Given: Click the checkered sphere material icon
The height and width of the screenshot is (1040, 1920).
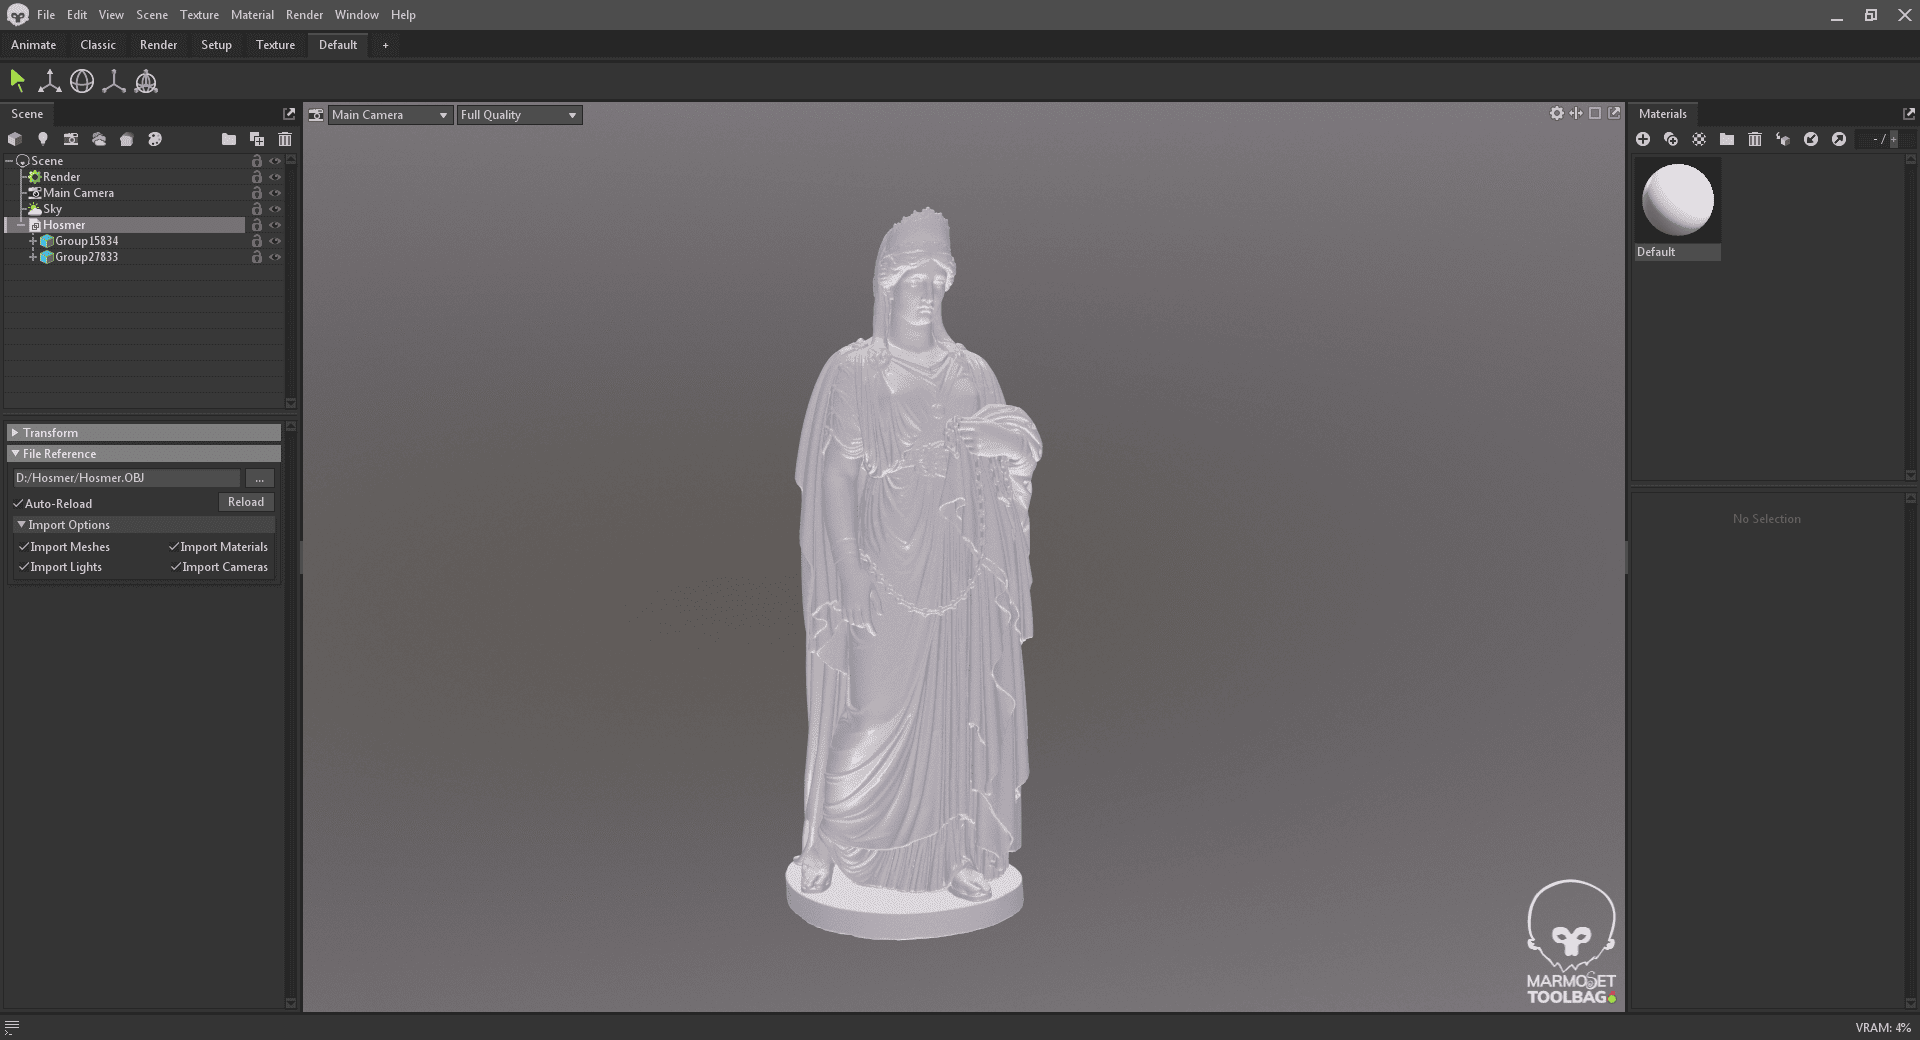Looking at the screenshot, I should (1699, 139).
